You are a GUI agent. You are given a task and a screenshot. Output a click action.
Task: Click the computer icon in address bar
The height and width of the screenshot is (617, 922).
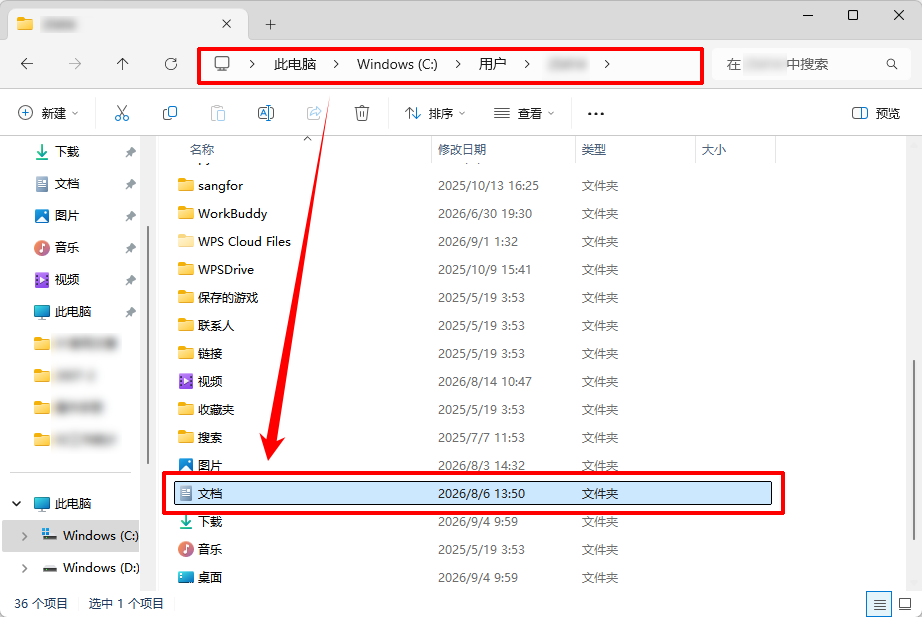click(x=222, y=64)
